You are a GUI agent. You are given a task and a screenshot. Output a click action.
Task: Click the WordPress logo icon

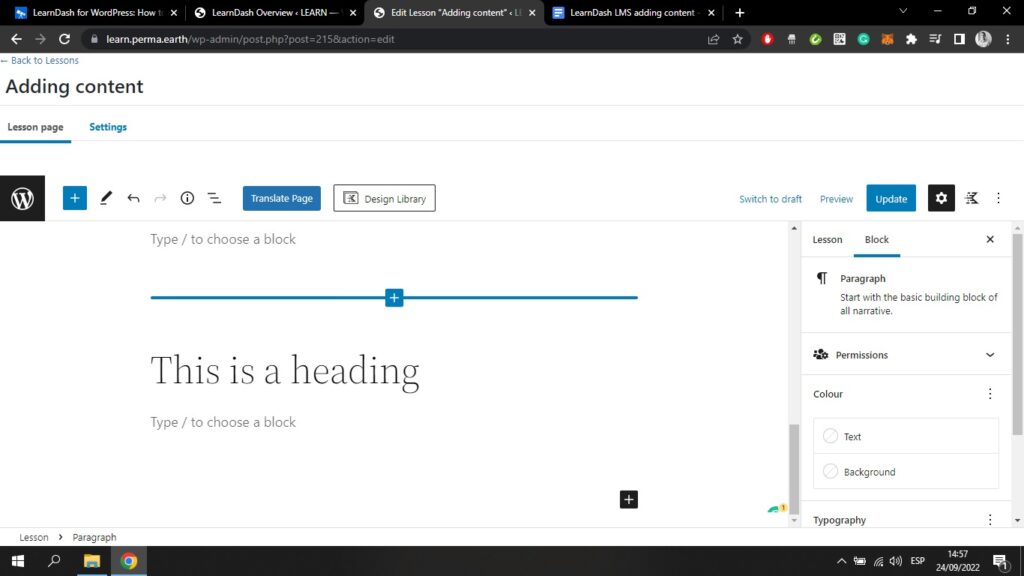pos(22,198)
